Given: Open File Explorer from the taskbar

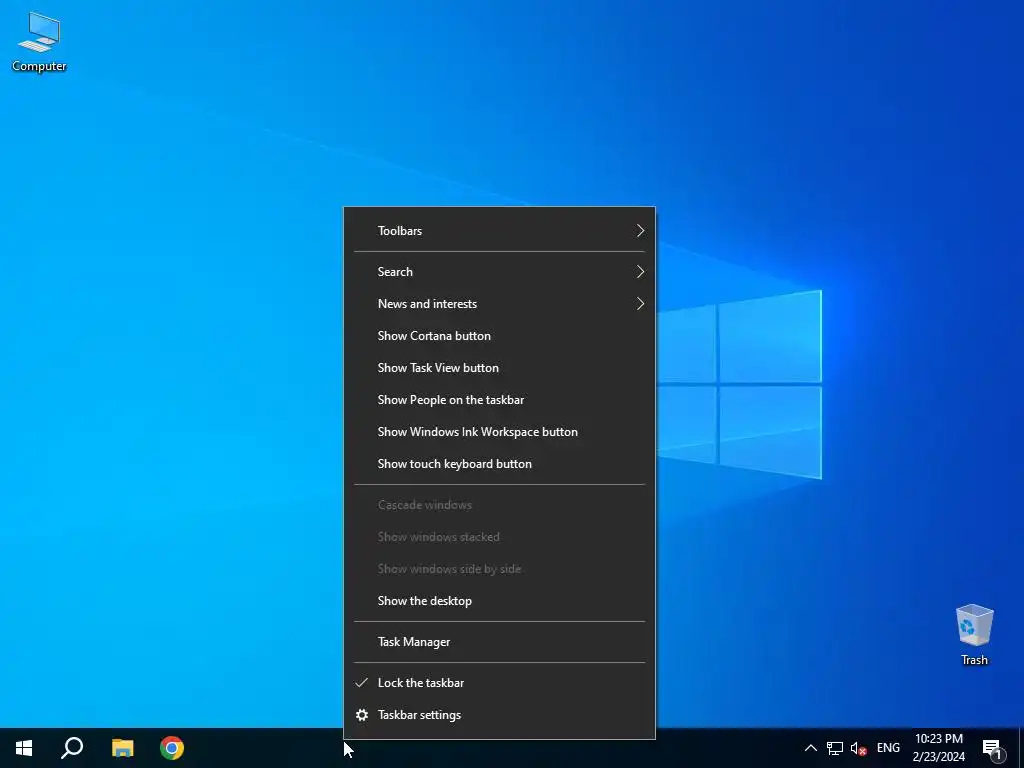Looking at the screenshot, I should 122,748.
